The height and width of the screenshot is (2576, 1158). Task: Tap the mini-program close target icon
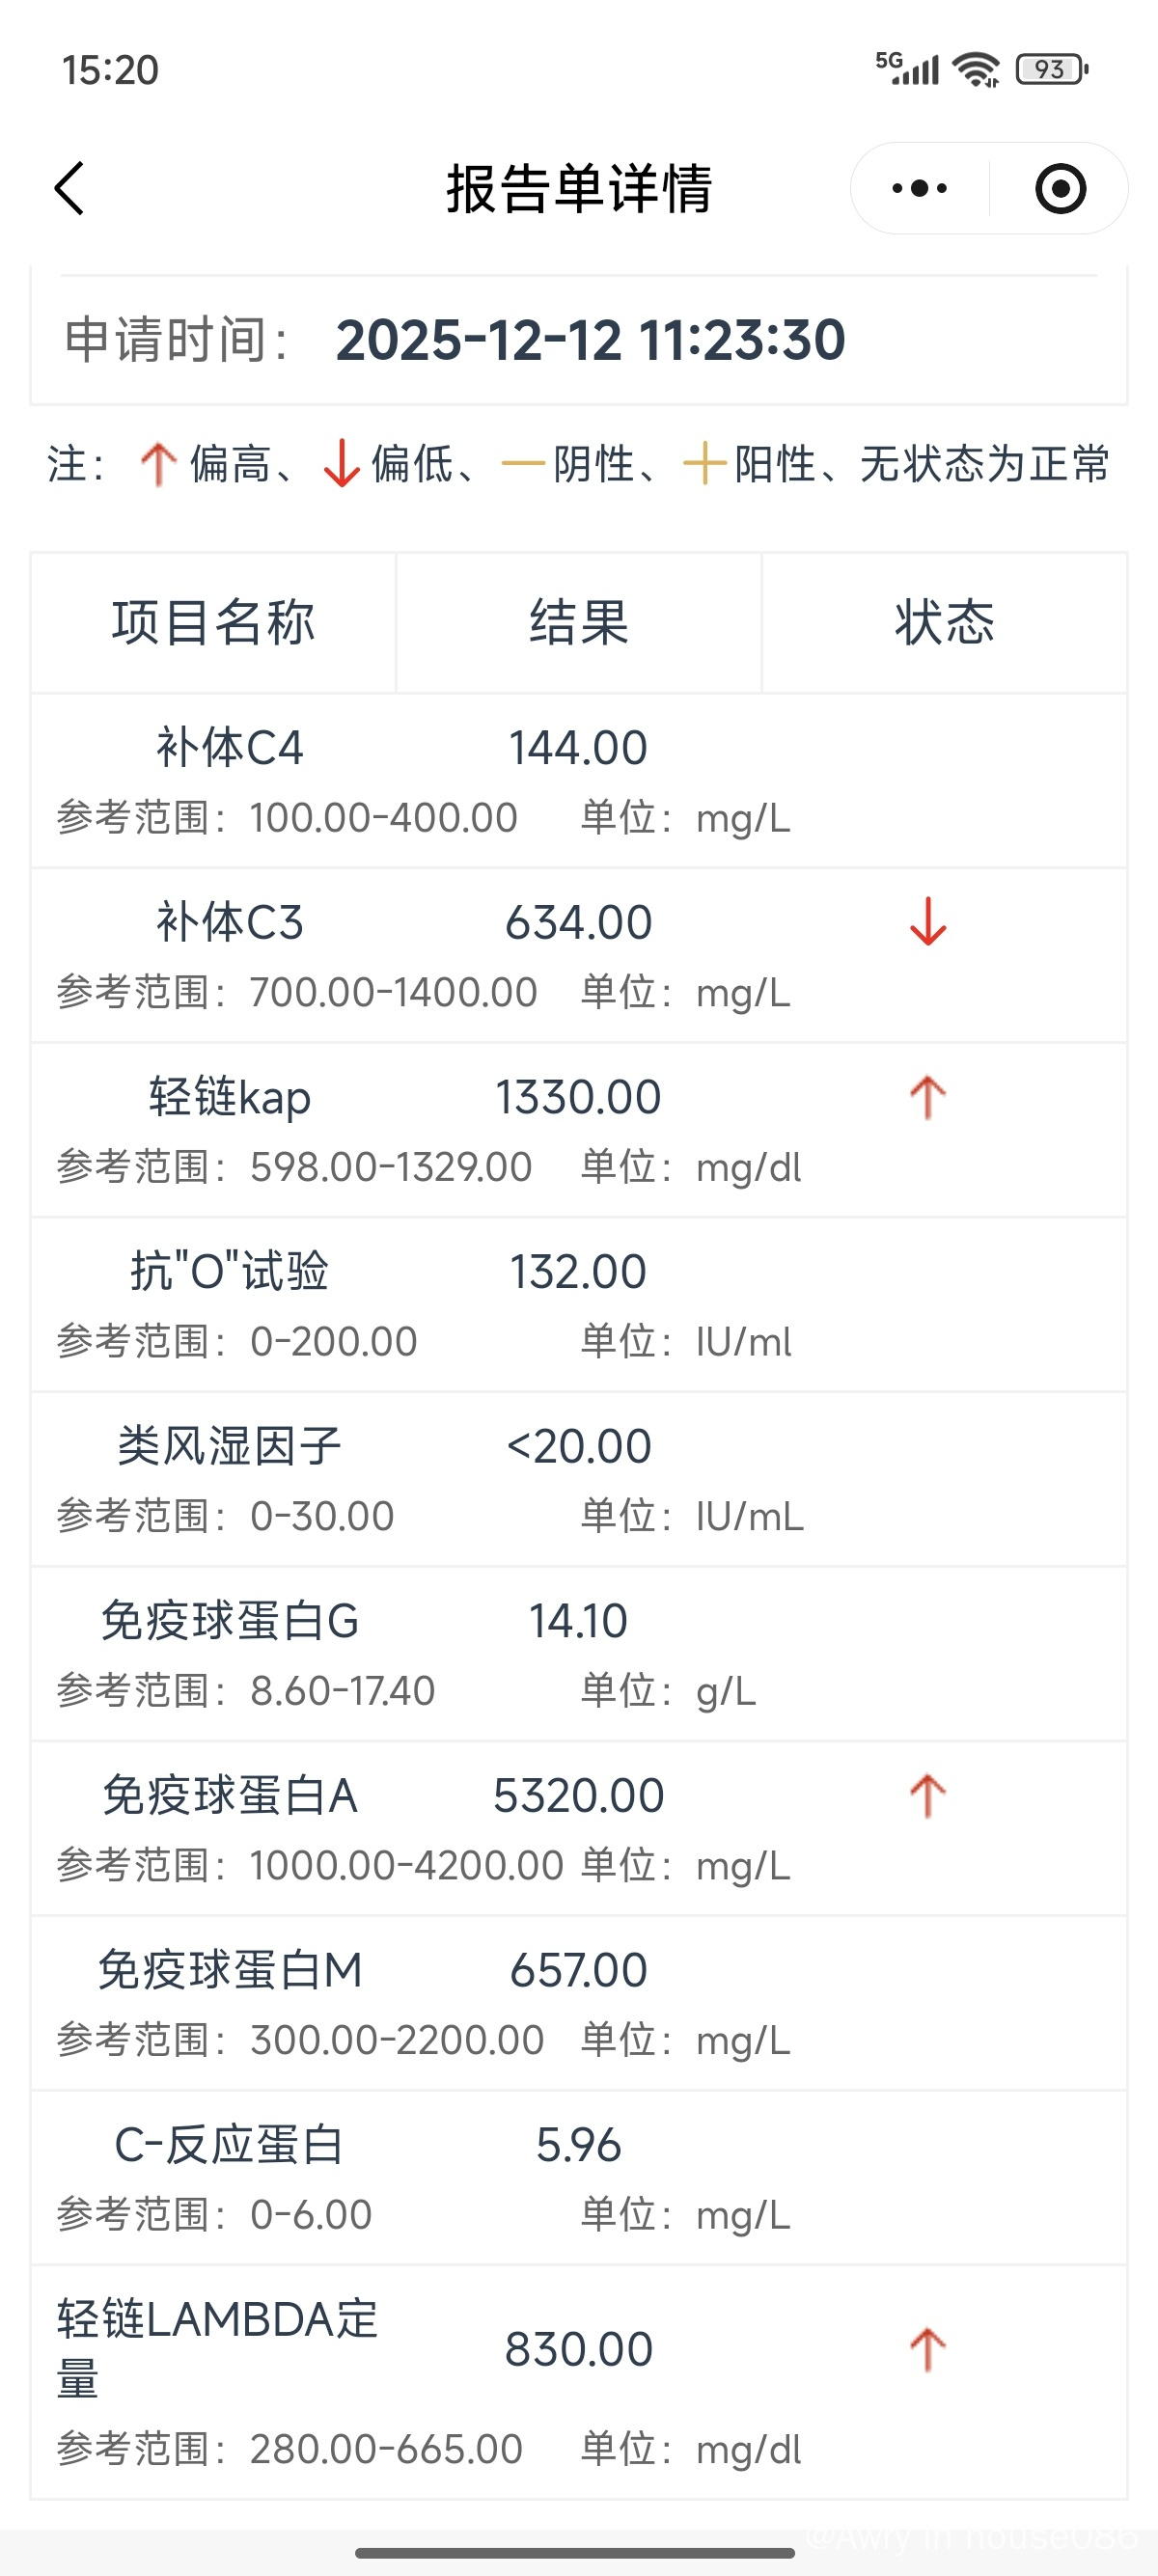tap(1060, 188)
